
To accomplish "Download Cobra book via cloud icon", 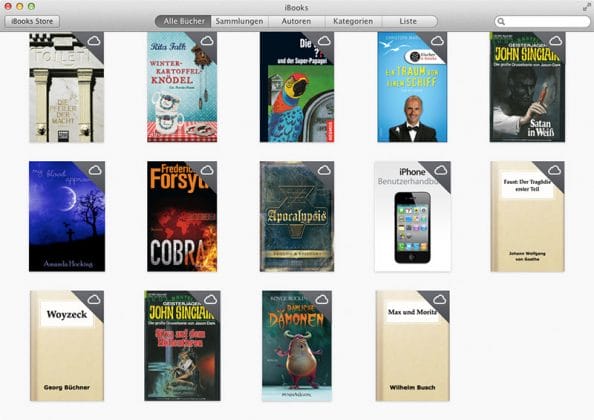I will click(207, 170).
